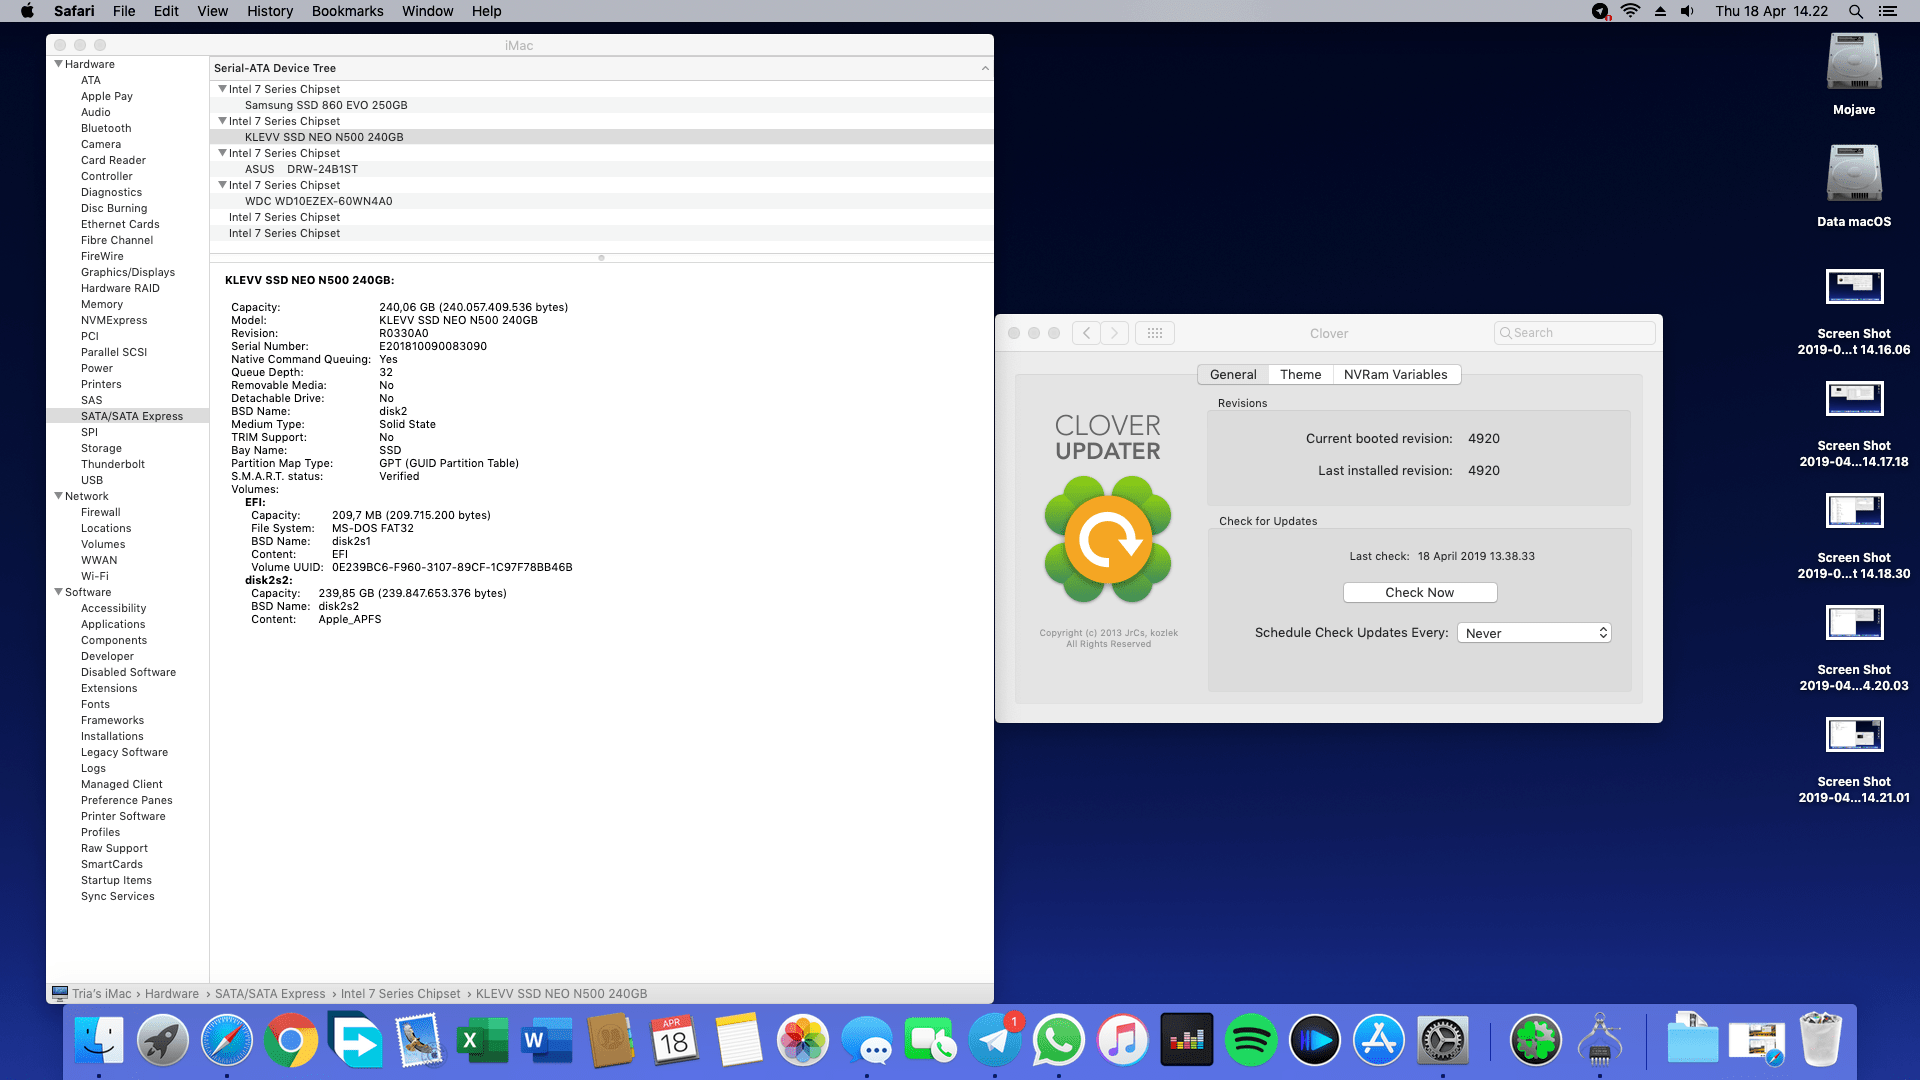The width and height of the screenshot is (1920, 1080).
Task: Open Google Chrome from the dock
Action: pyautogui.click(x=291, y=1041)
